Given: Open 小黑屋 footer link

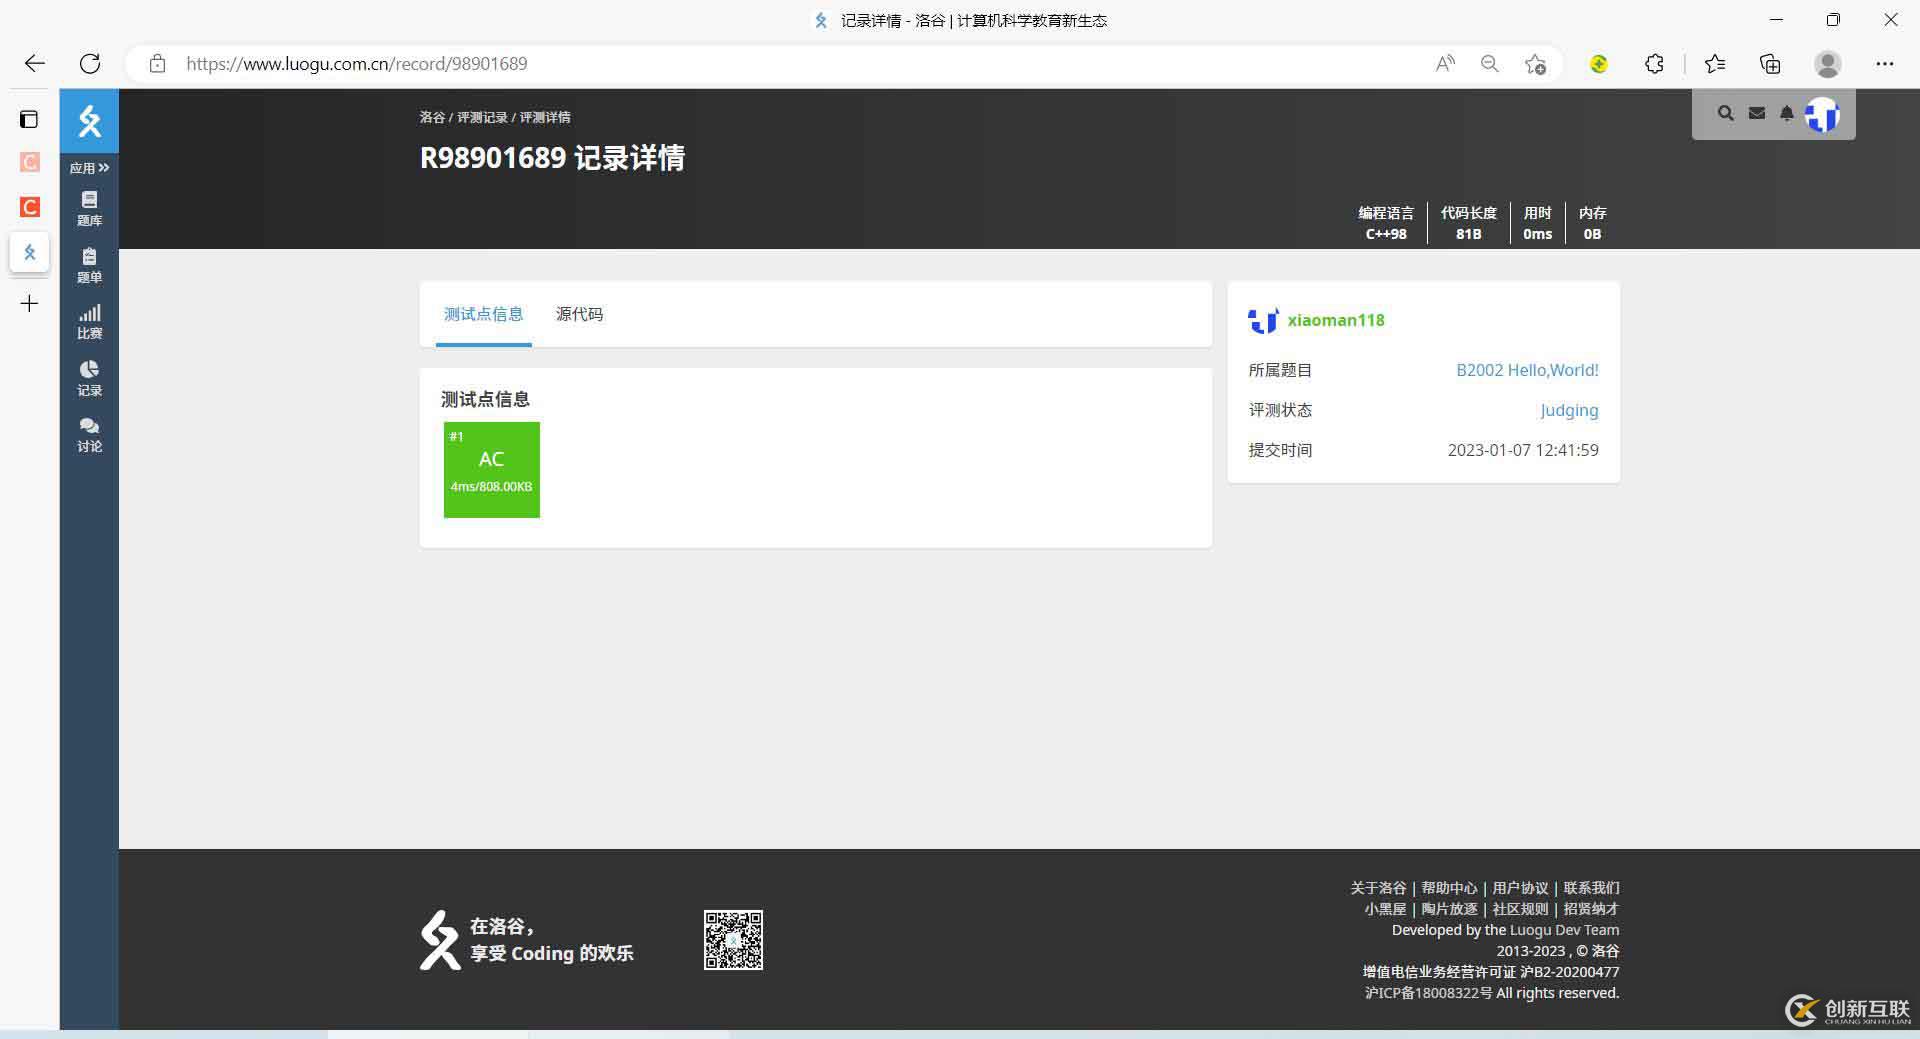Looking at the screenshot, I should point(1385,909).
